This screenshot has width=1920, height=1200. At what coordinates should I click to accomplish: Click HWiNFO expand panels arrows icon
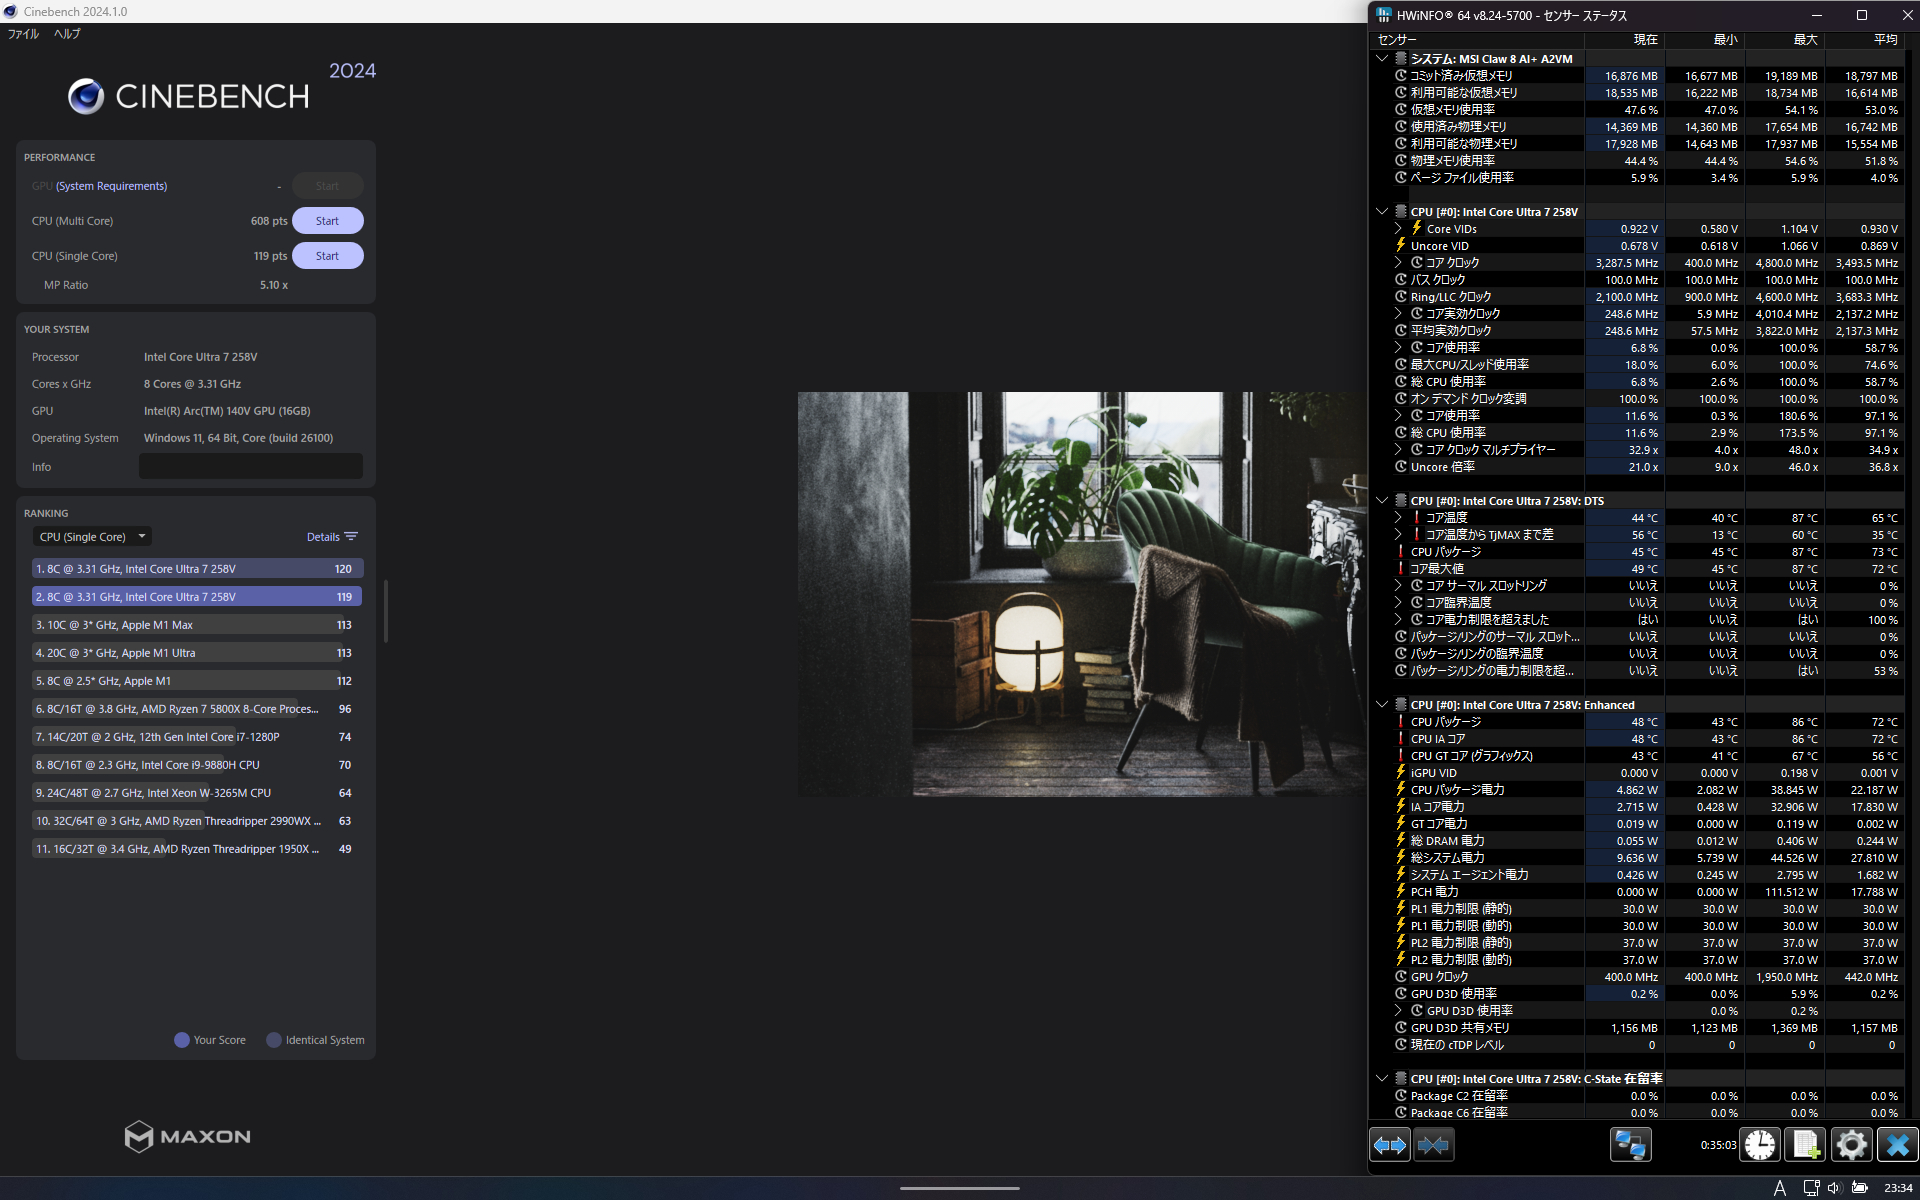point(1390,1145)
